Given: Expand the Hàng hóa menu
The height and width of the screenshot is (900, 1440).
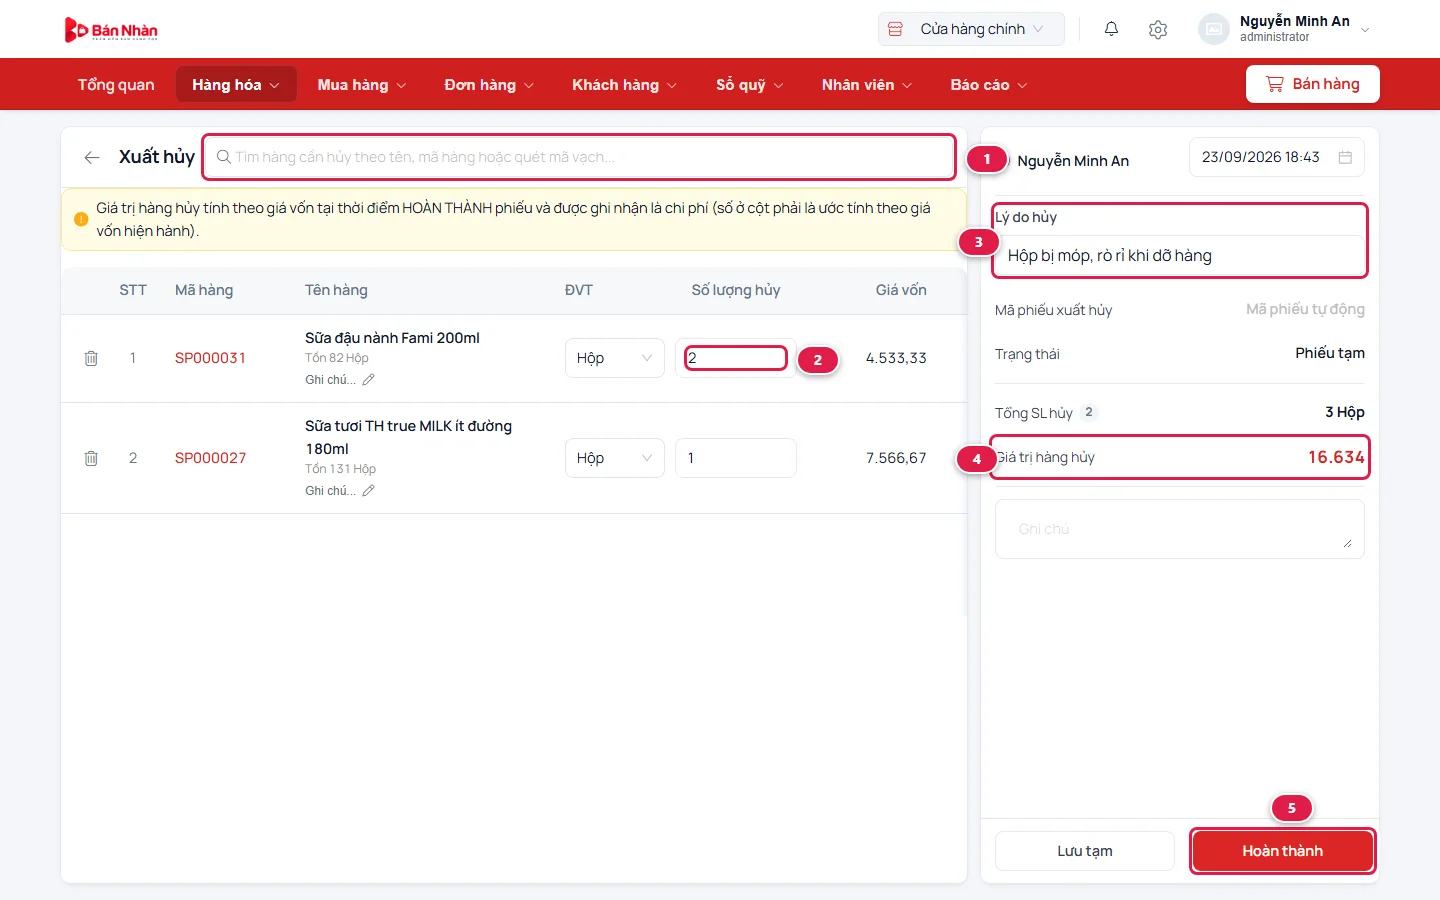Looking at the screenshot, I should (236, 85).
